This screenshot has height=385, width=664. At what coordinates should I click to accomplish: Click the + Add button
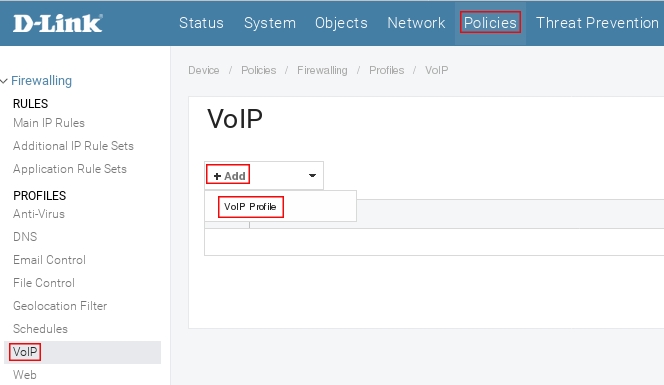click(228, 175)
